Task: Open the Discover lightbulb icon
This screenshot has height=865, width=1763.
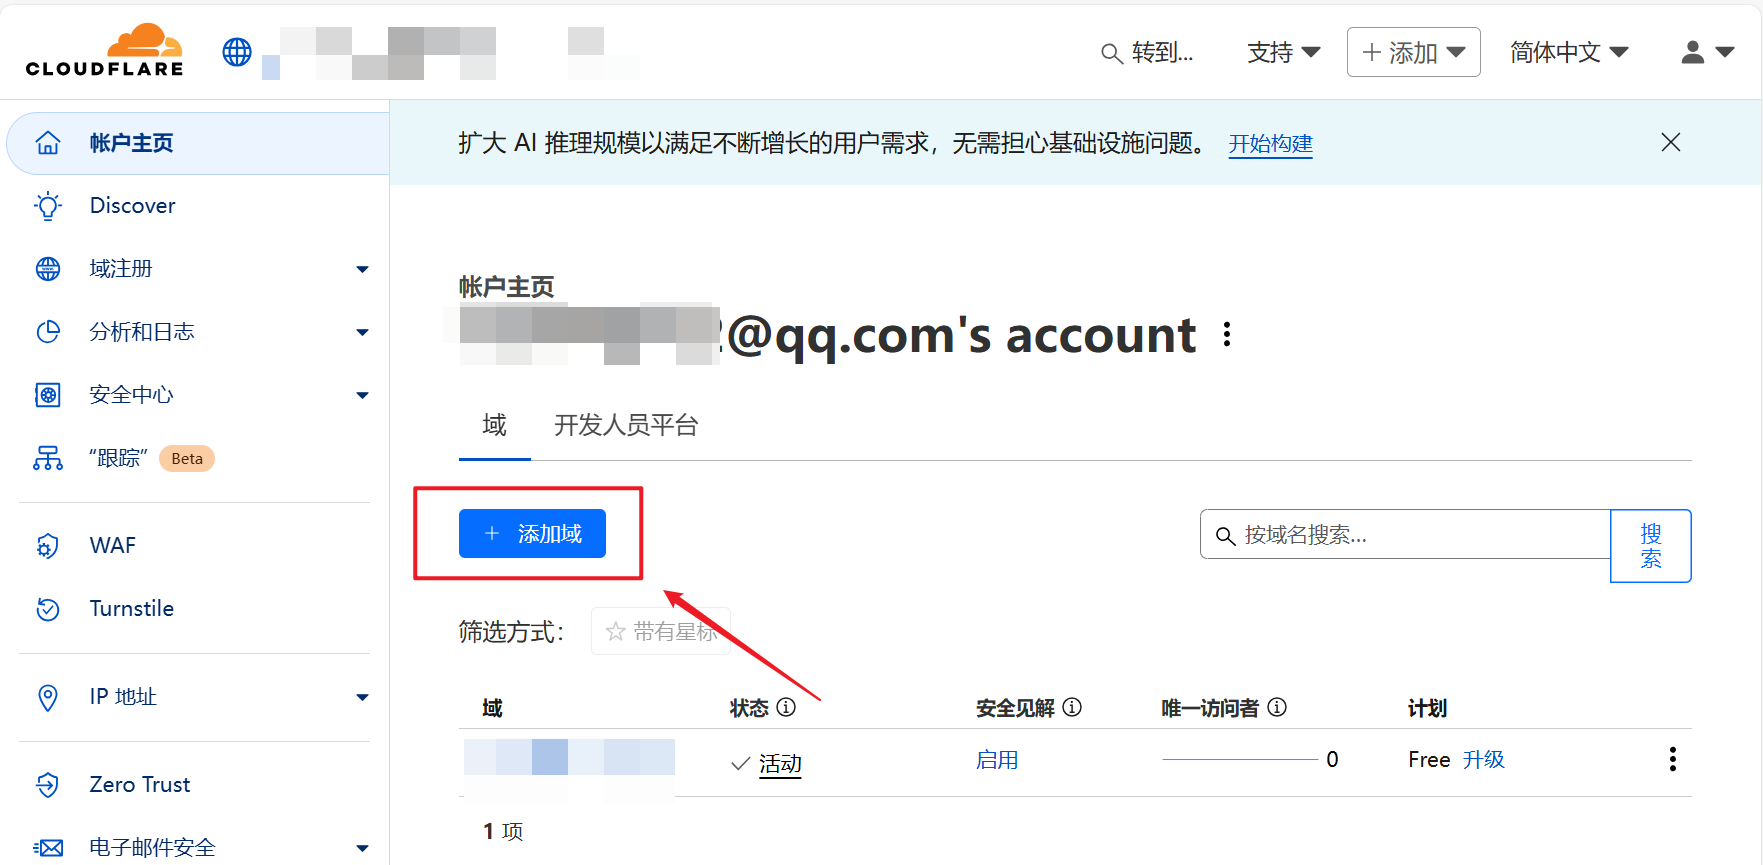Action: coord(48,206)
